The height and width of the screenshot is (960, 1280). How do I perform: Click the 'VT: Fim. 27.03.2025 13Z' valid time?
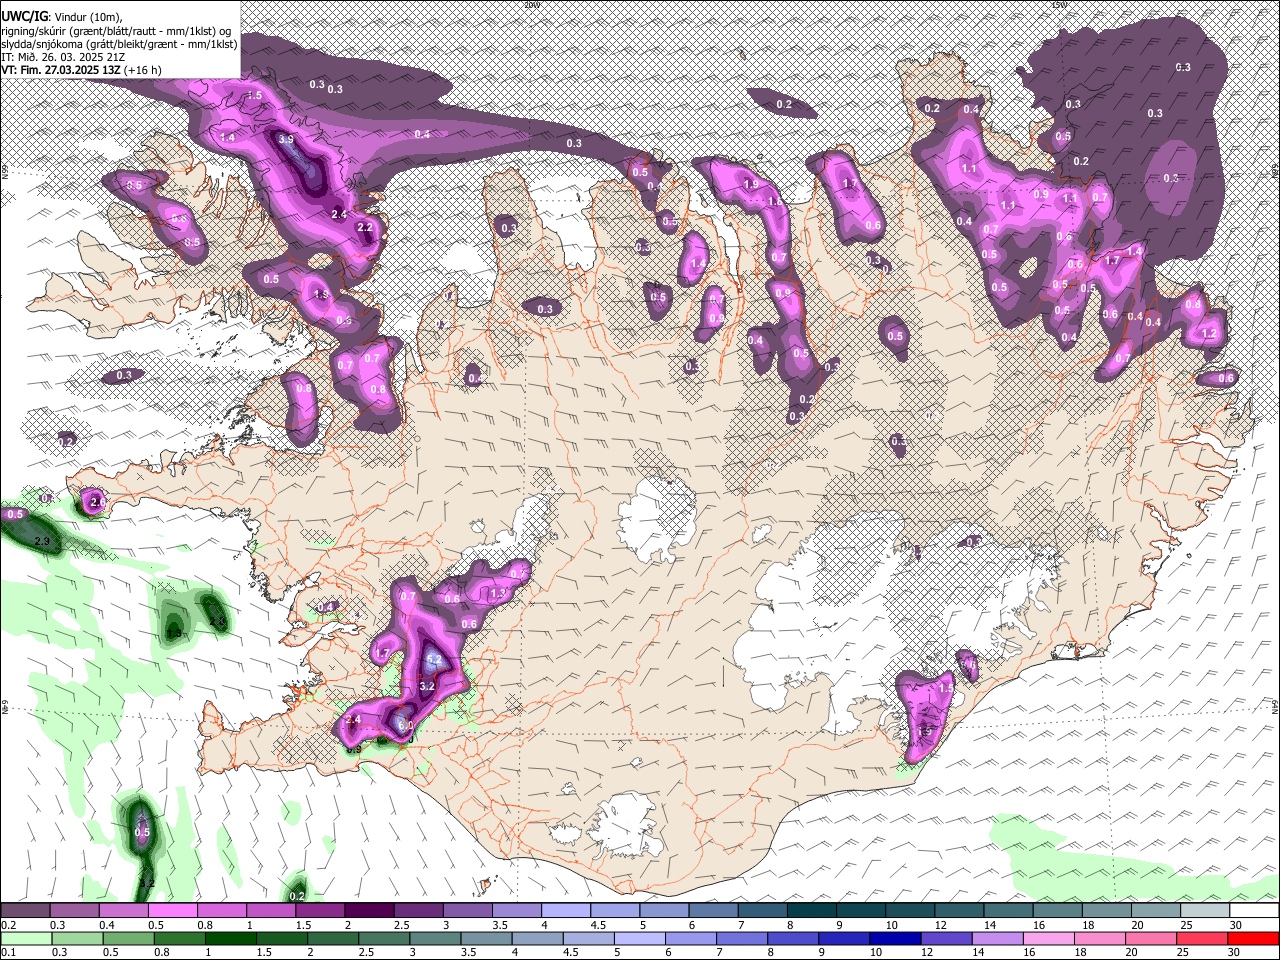[60, 70]
